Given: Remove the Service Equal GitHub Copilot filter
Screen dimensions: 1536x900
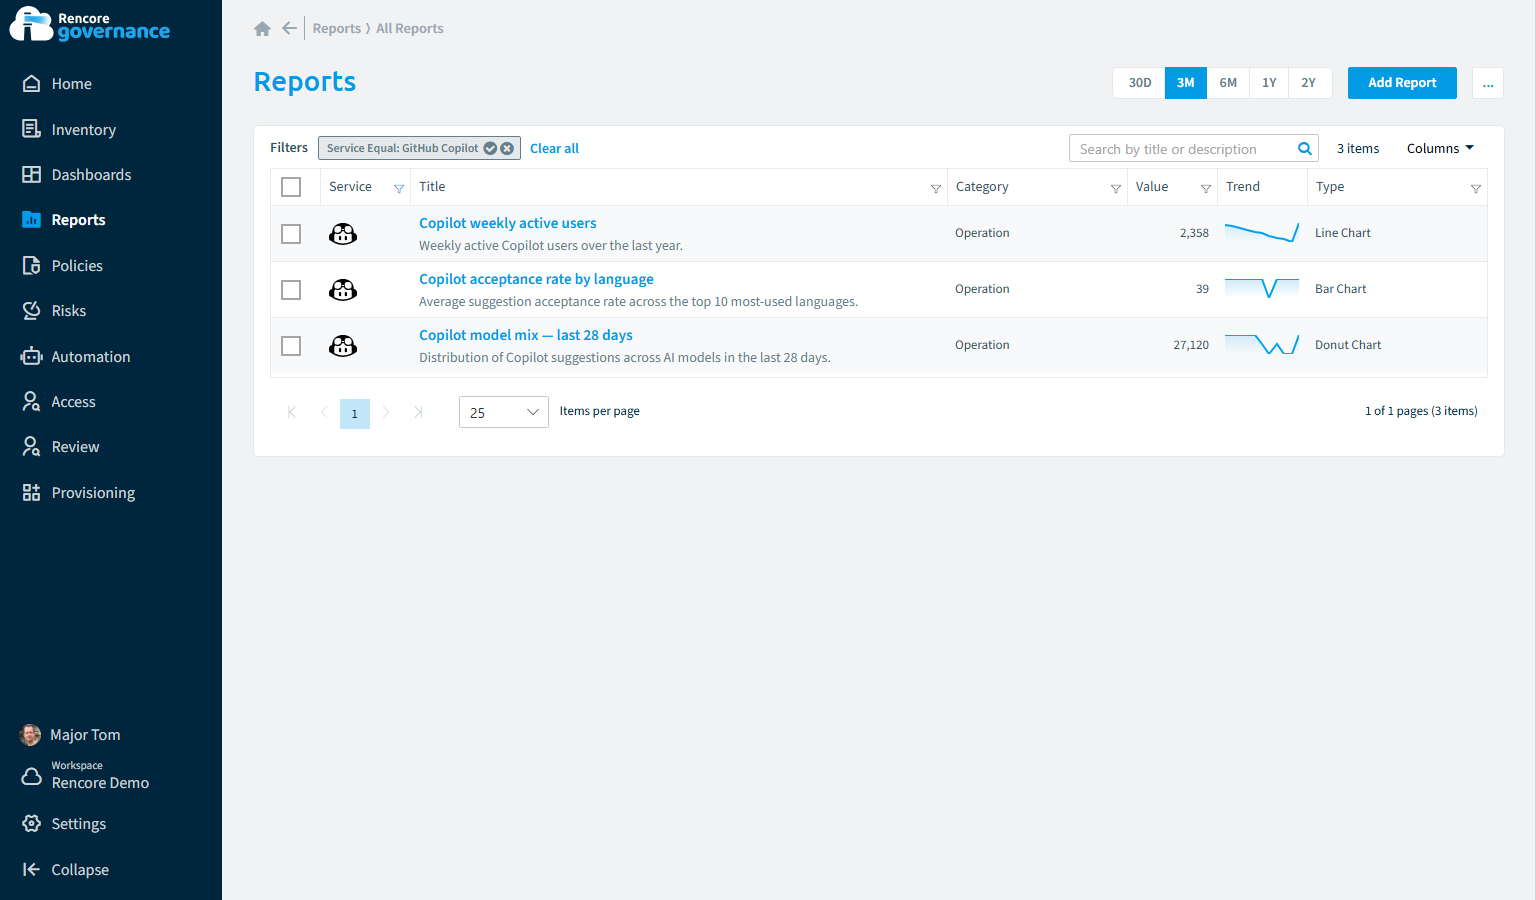Looking at the screenshot, I should [x=507, y=148].
